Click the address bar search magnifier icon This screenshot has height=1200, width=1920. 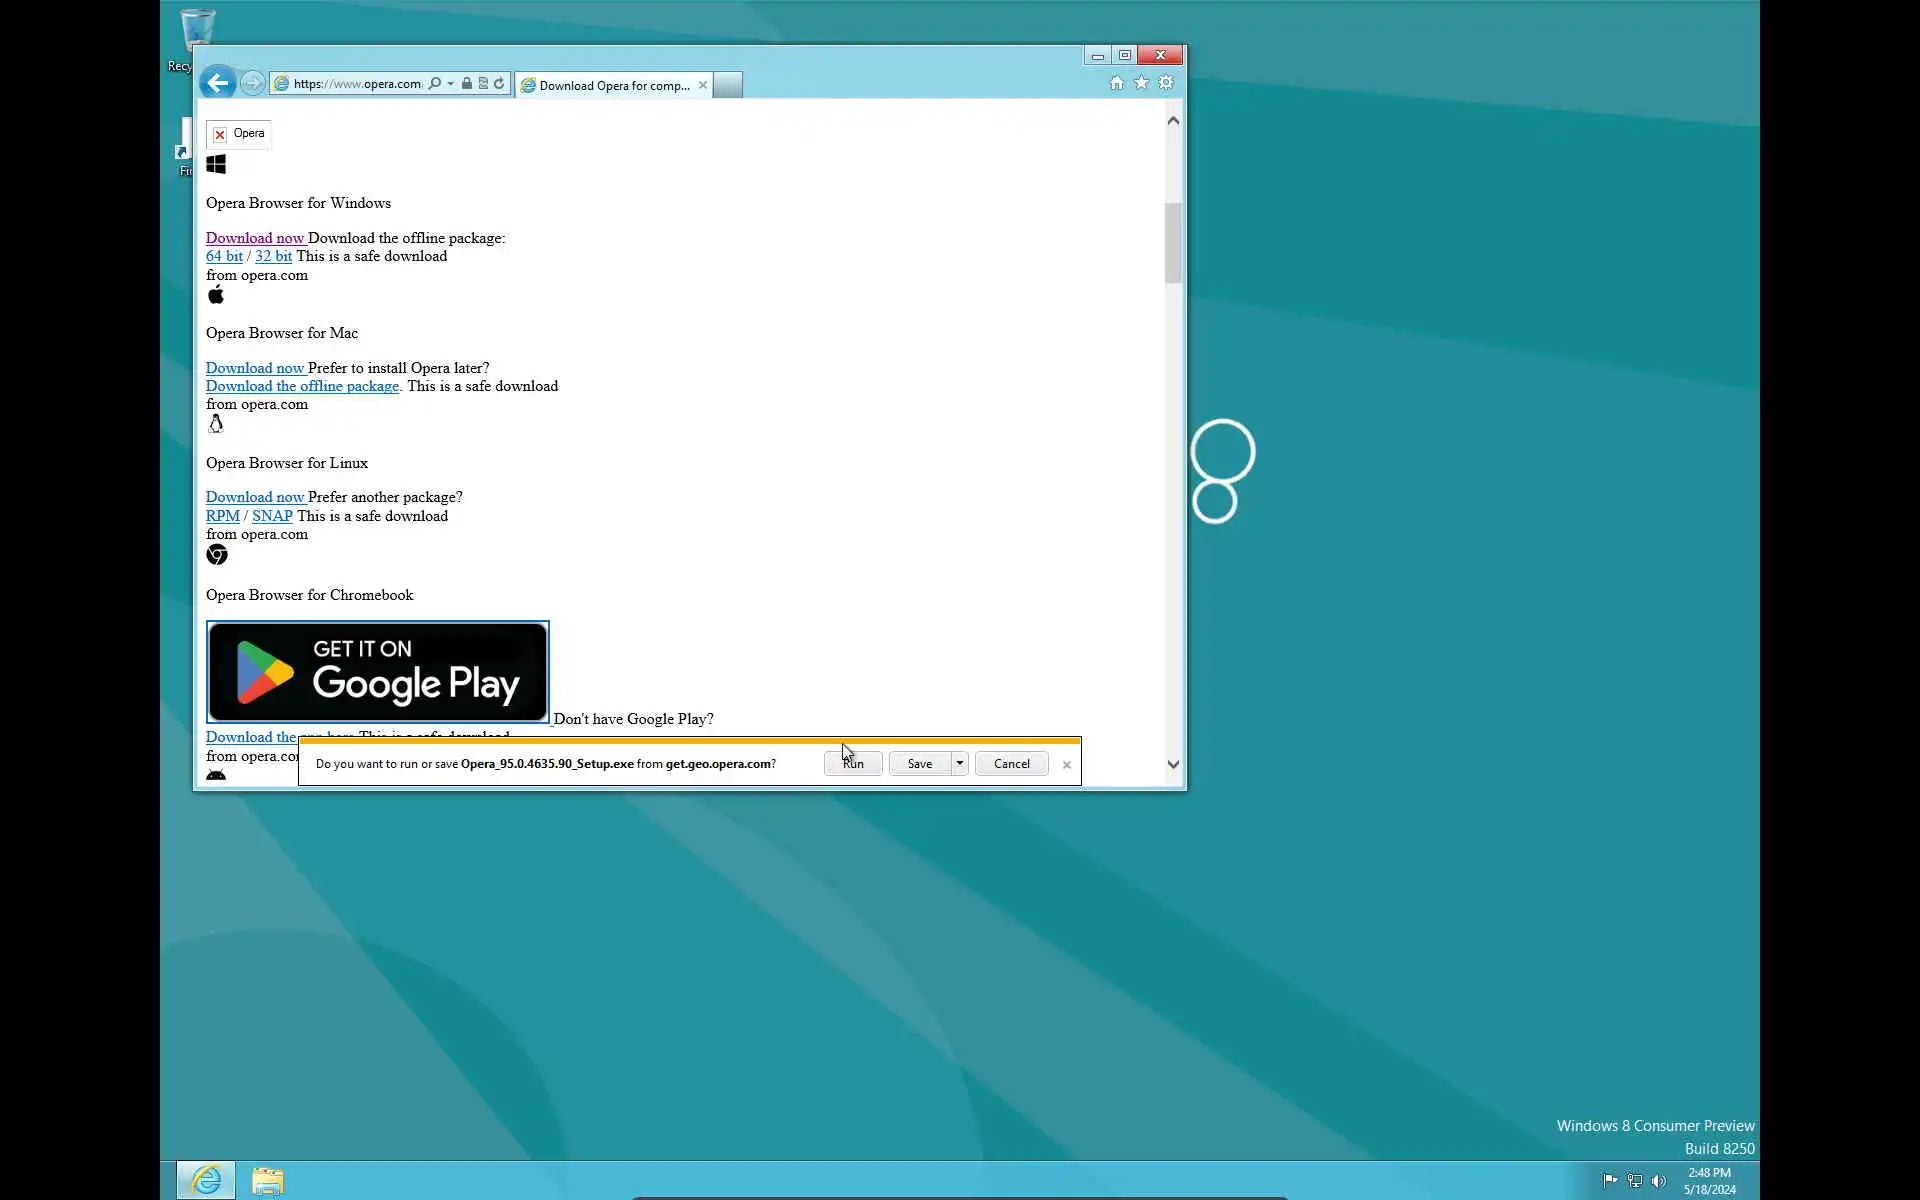pyautogui.click(x=435, y=84)
